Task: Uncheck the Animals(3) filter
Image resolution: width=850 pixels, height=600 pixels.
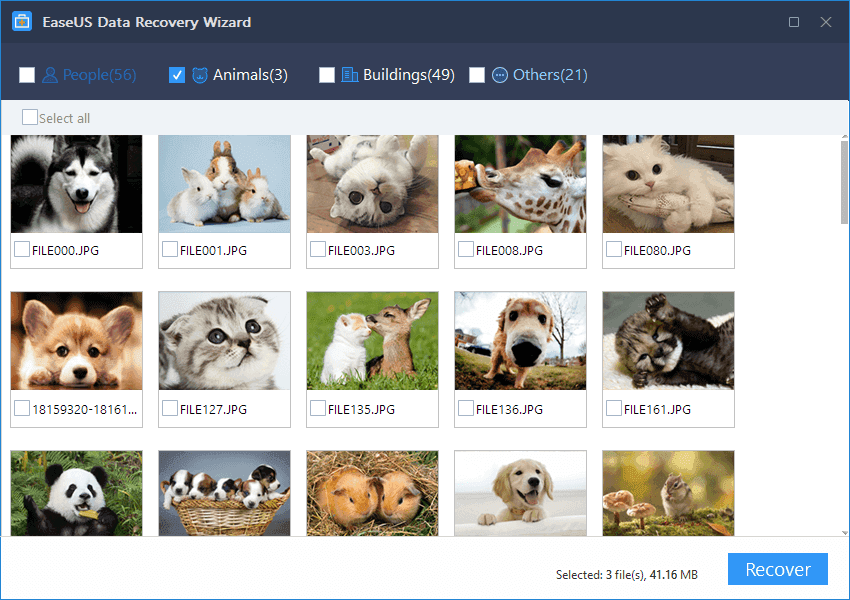Action: (x=177, y=74)
